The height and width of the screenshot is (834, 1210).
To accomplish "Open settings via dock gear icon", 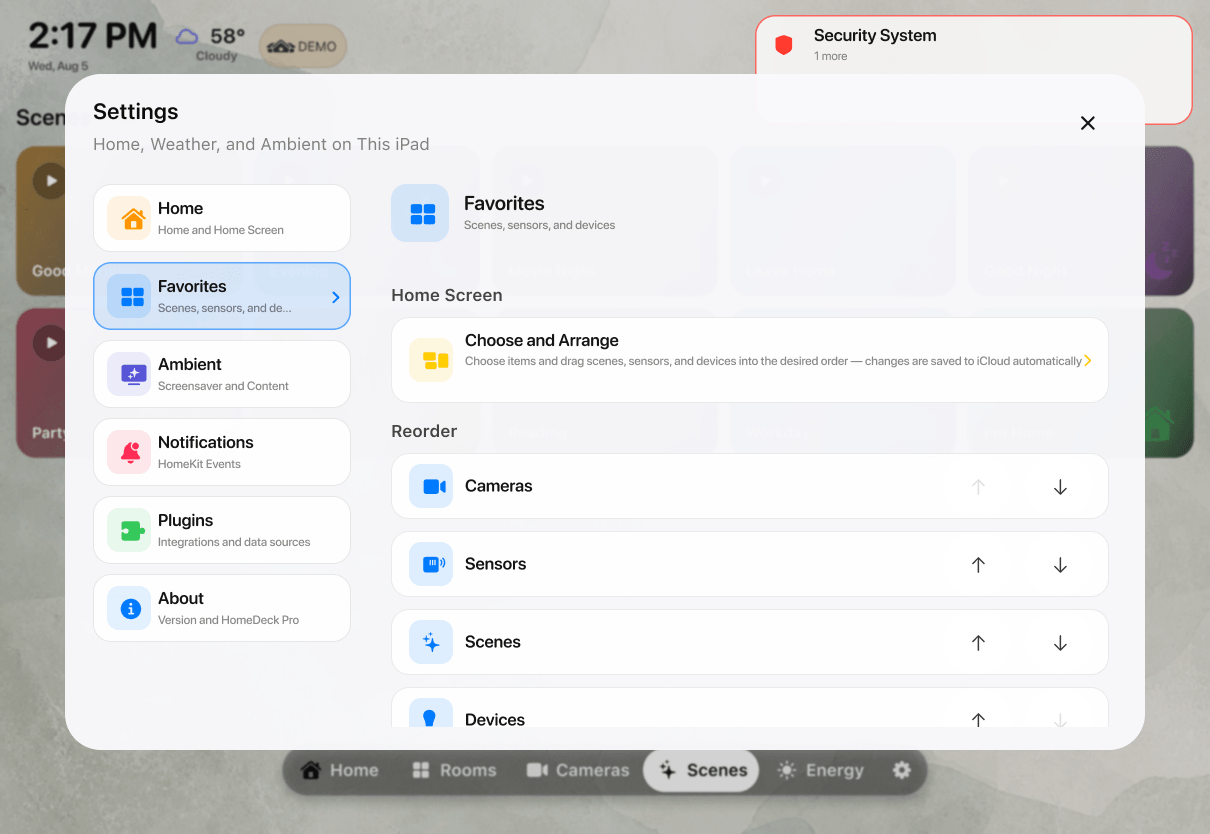I will pyautogui.click(x=902, y=770).
